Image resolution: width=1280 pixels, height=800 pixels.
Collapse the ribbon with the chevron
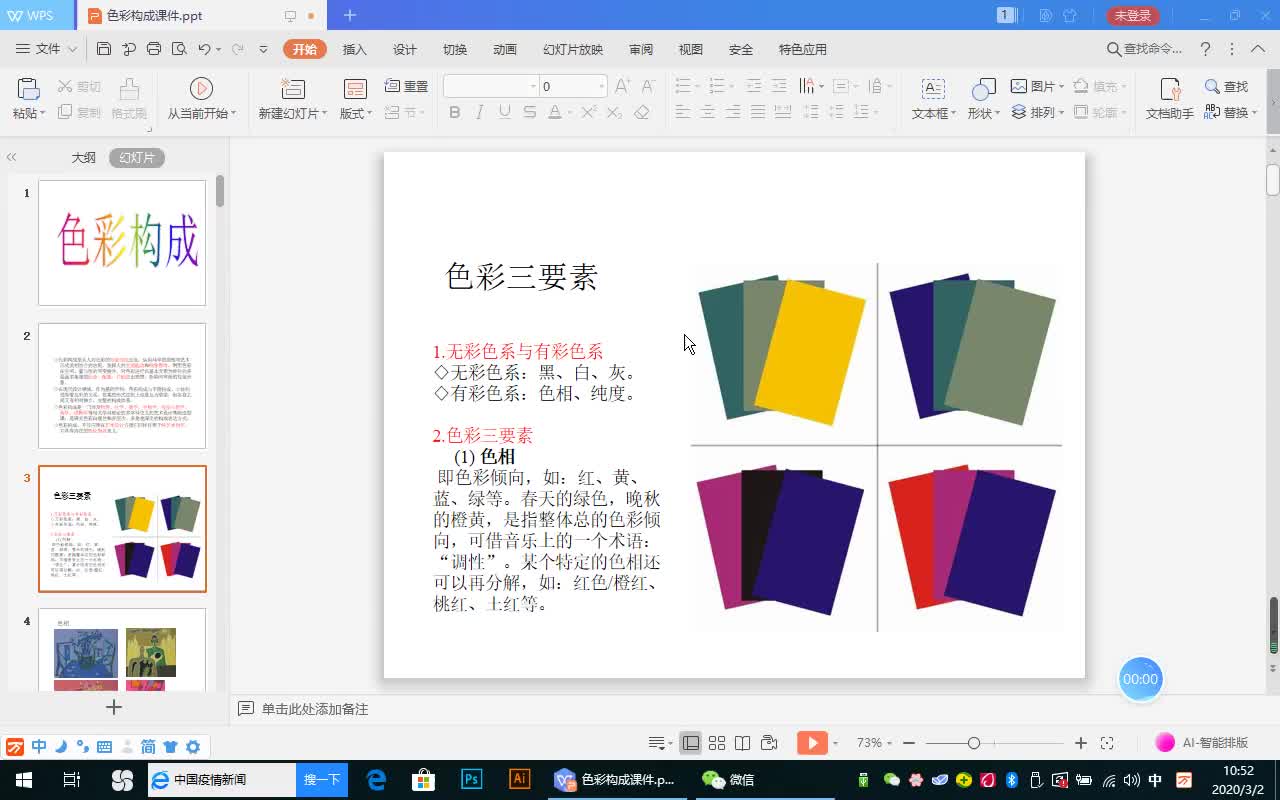(x=1257, y=49)
